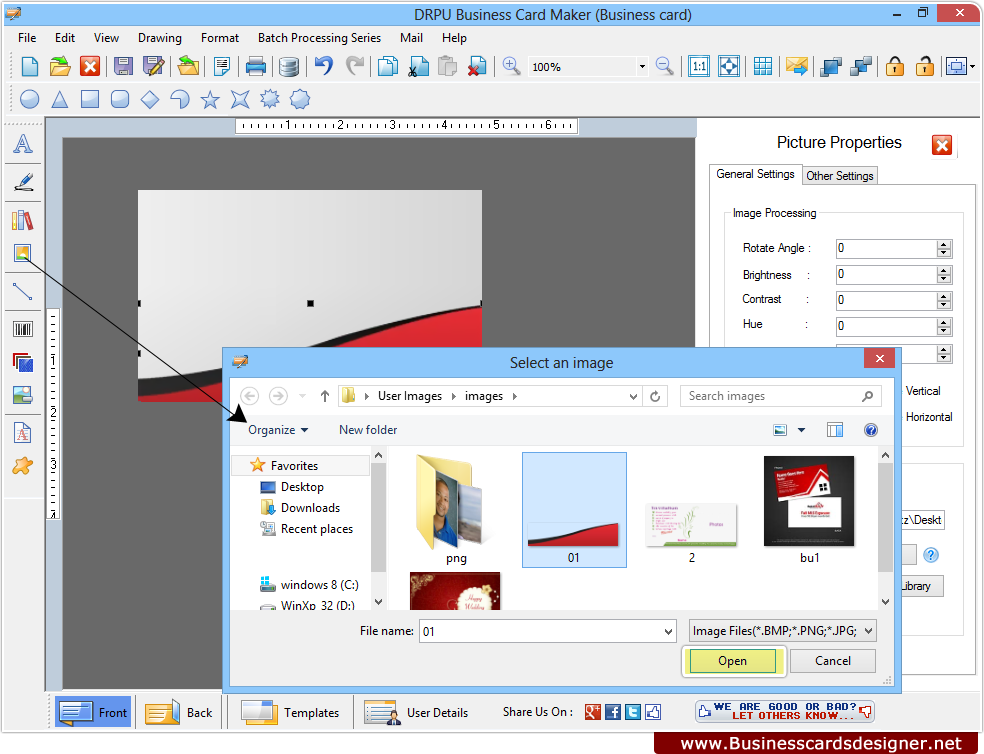Select the bu1 image thumbnail
984x754 pixels.
point(809,502)
